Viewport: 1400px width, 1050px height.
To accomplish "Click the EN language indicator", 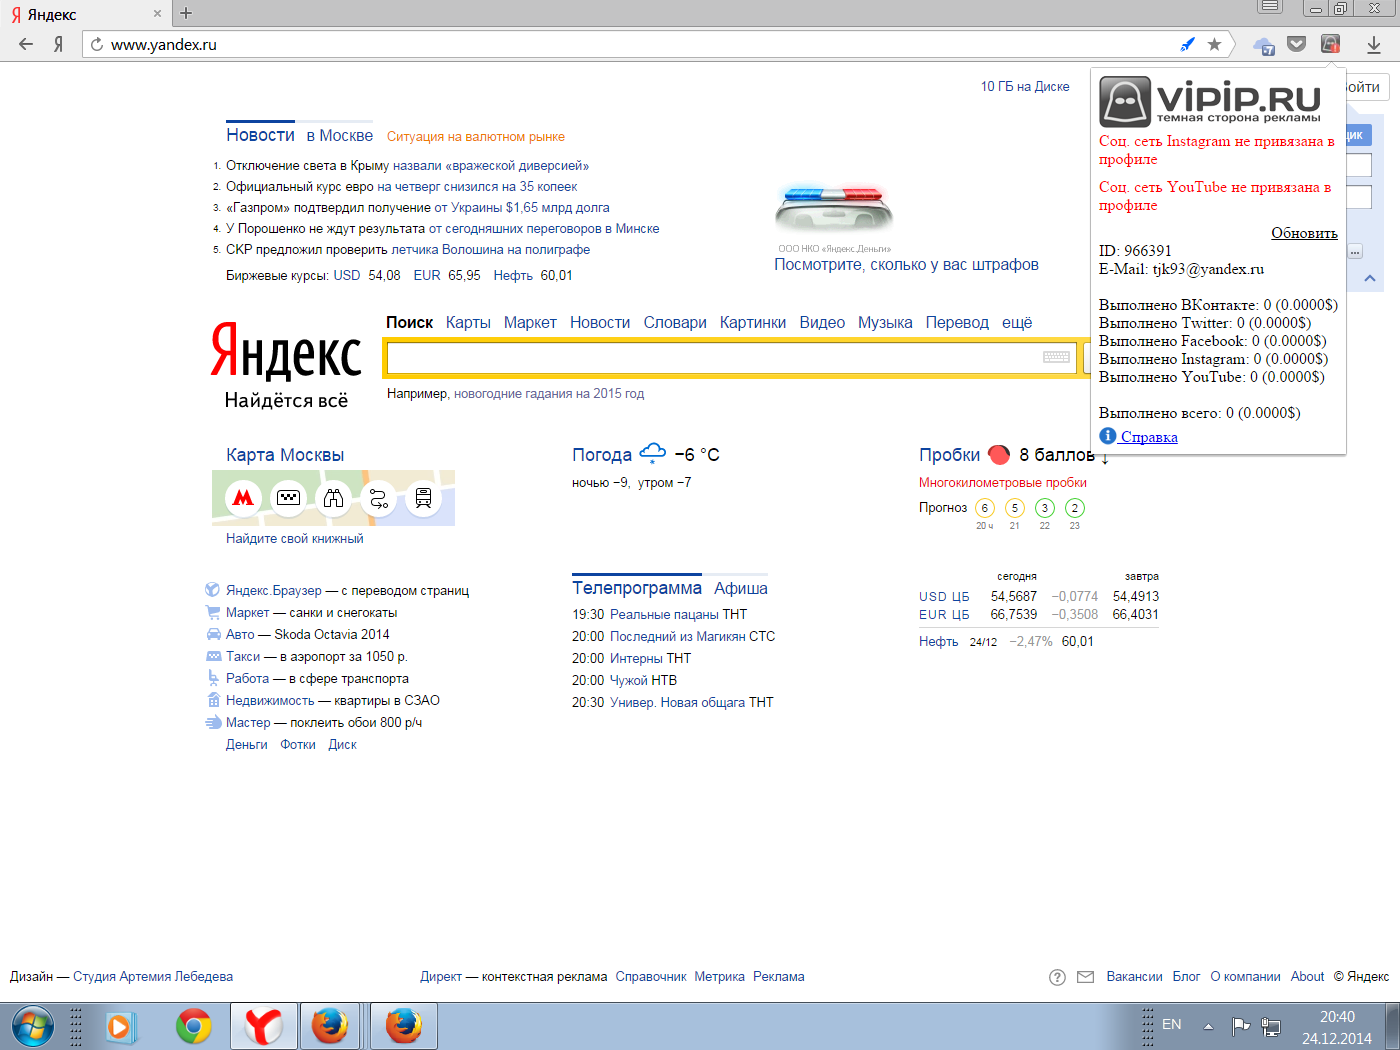I will [1172, 1025].
